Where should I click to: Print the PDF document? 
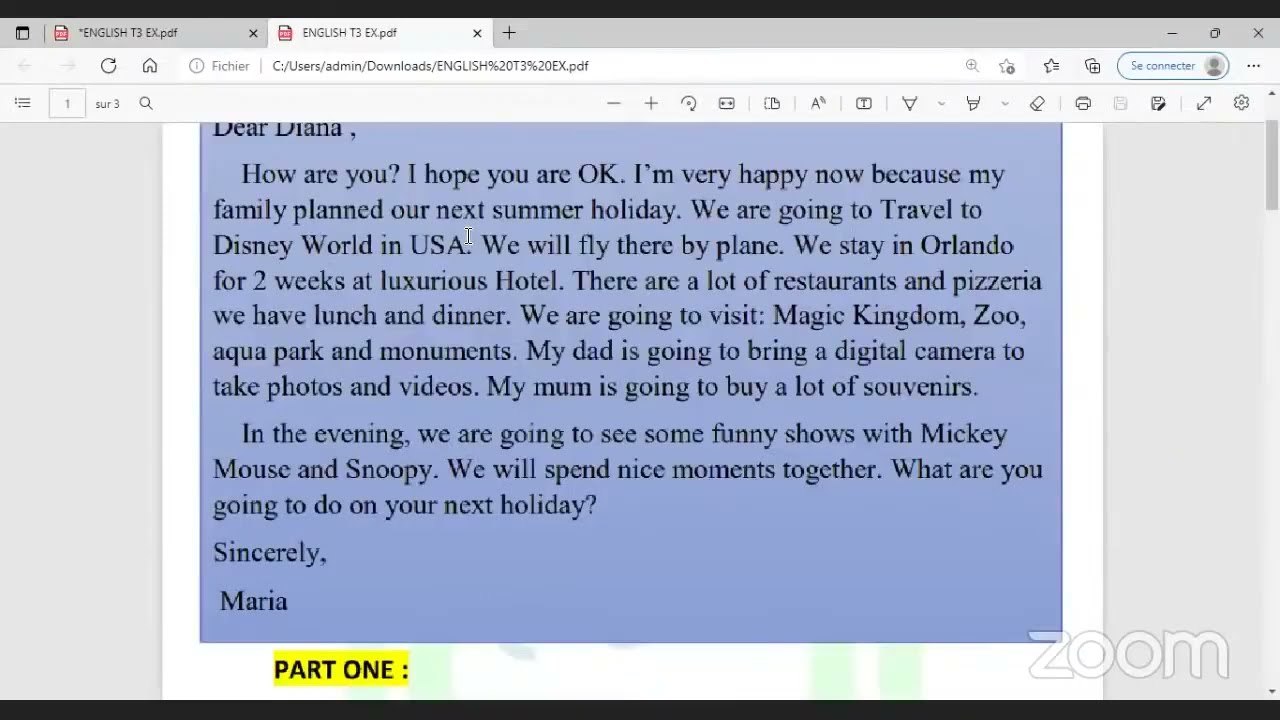click(1083, 103)
